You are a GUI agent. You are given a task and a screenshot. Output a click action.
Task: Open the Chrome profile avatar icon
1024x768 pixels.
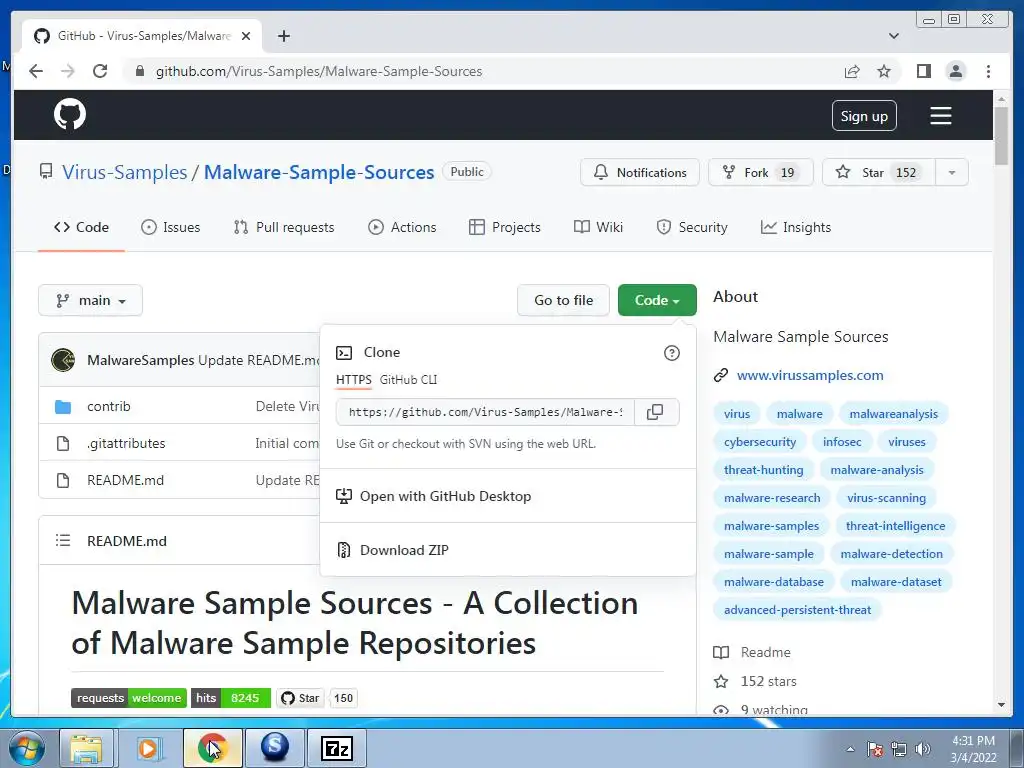[x=955, y=71]
